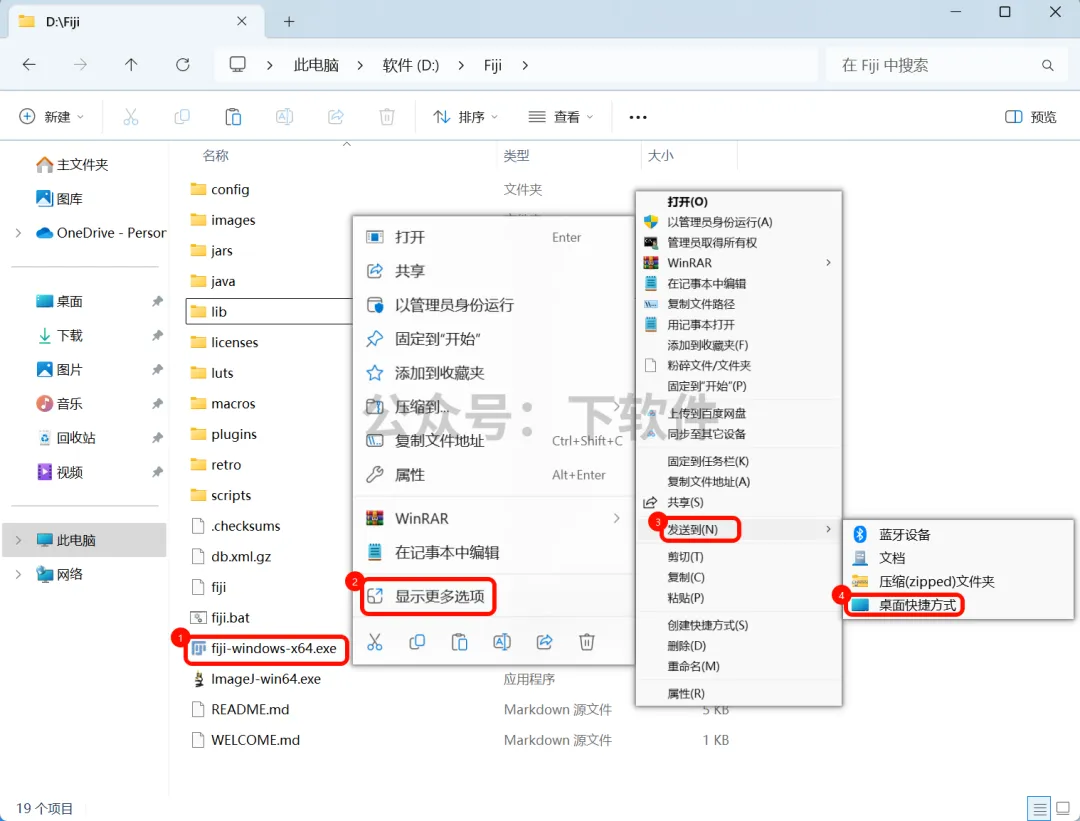The width and height of the screenshot is (1080, 821).
Task: Open the 查看 view dropdown
Action: (x=561, y=117)
